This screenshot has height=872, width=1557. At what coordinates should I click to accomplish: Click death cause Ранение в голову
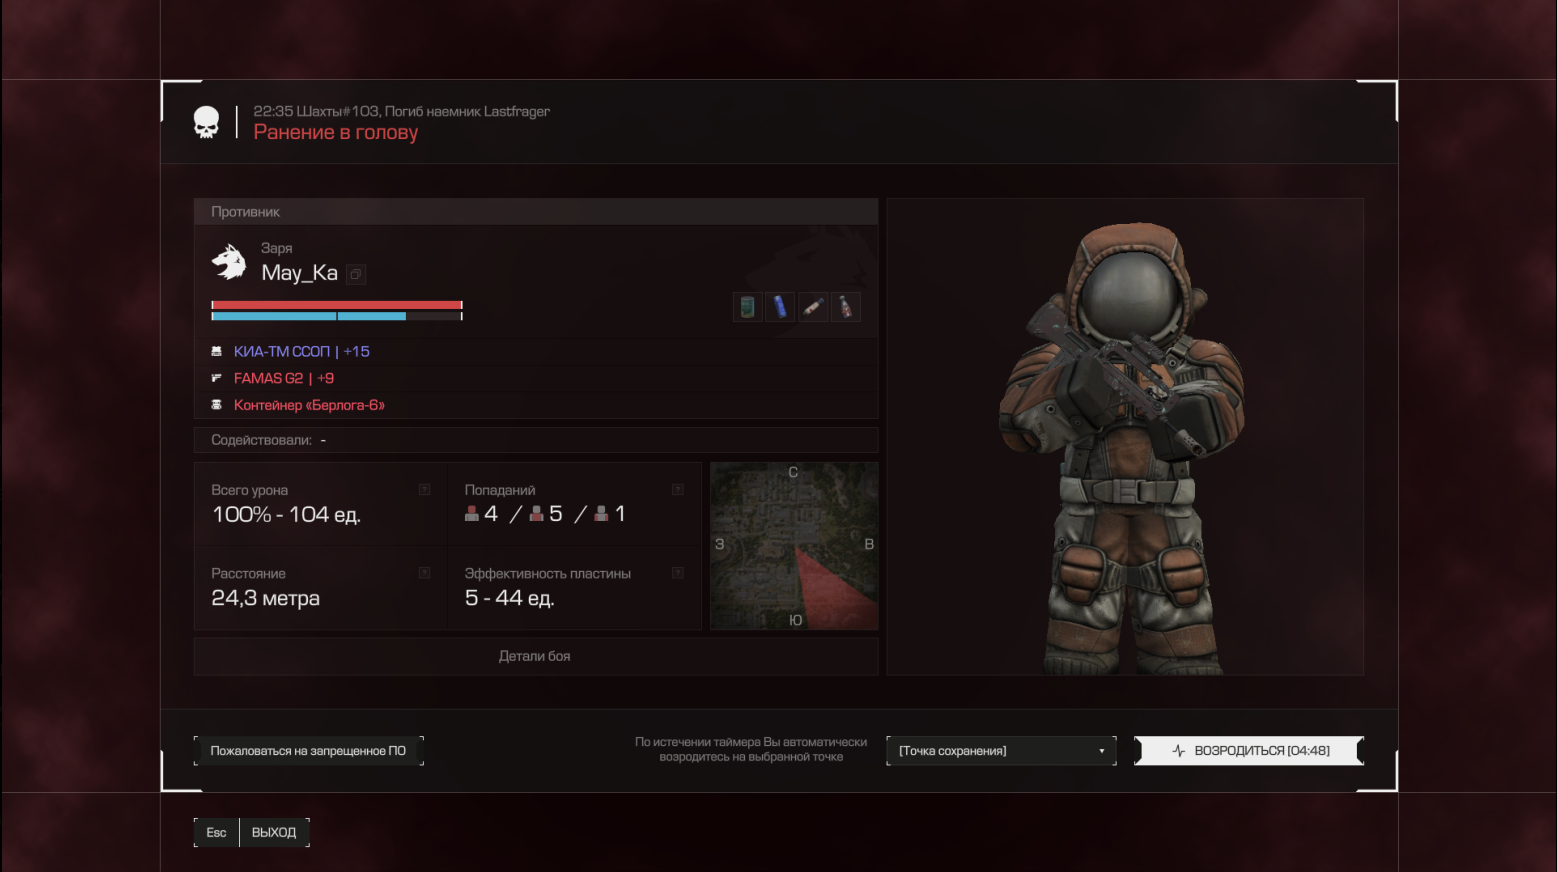(x=336, y=133)
